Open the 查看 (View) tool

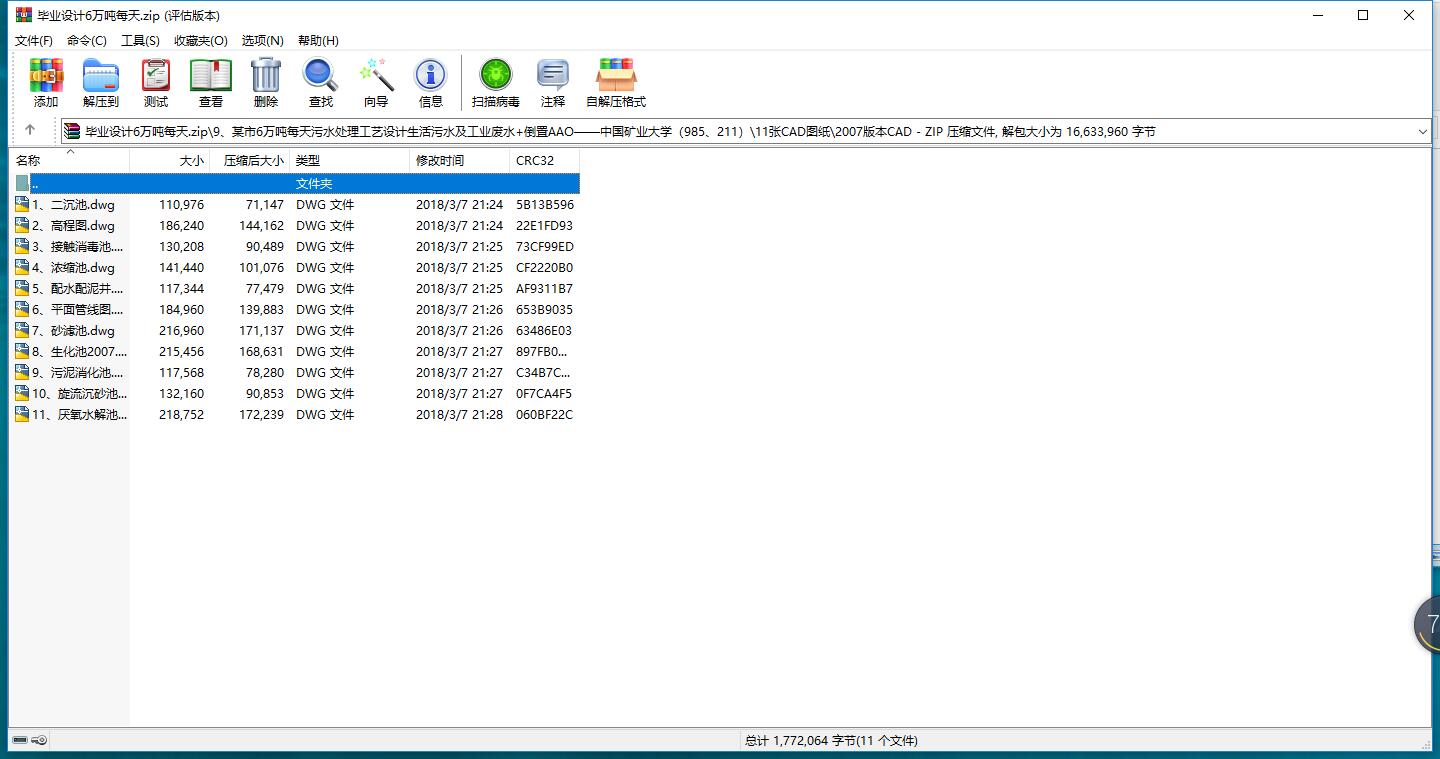click(x=211, y=82)
